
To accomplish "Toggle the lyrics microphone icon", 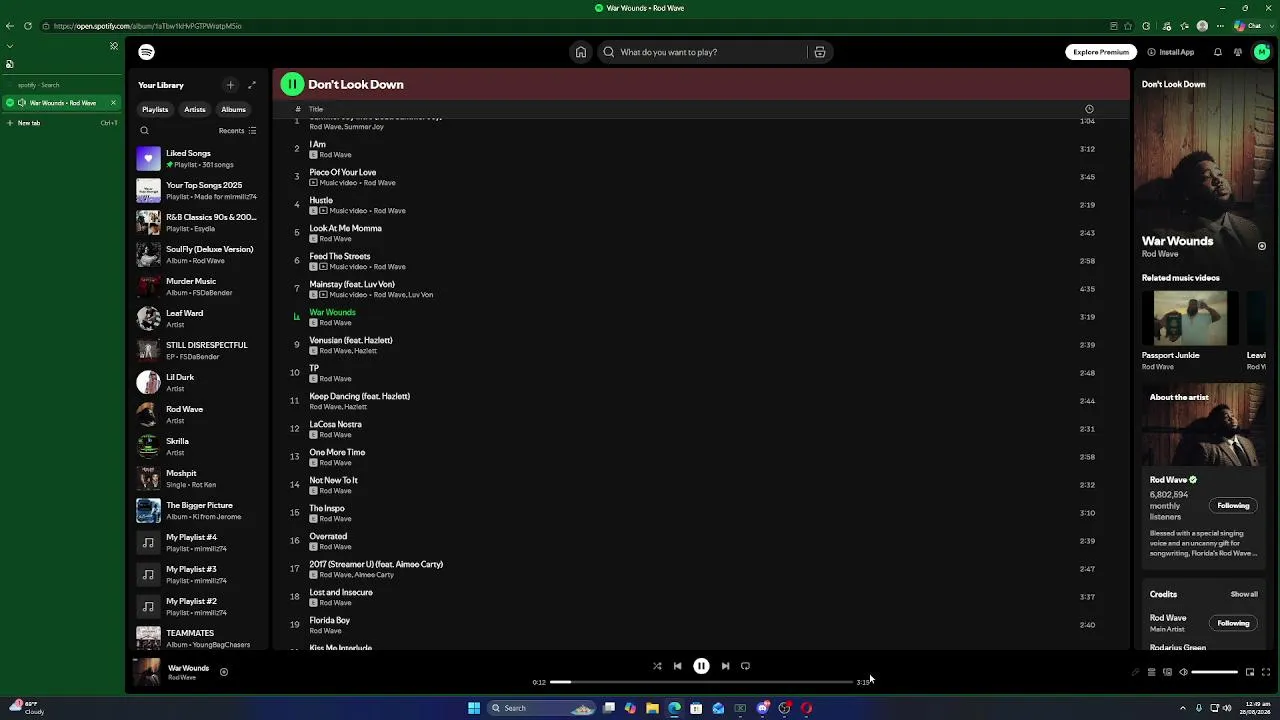I will 1135,672.
